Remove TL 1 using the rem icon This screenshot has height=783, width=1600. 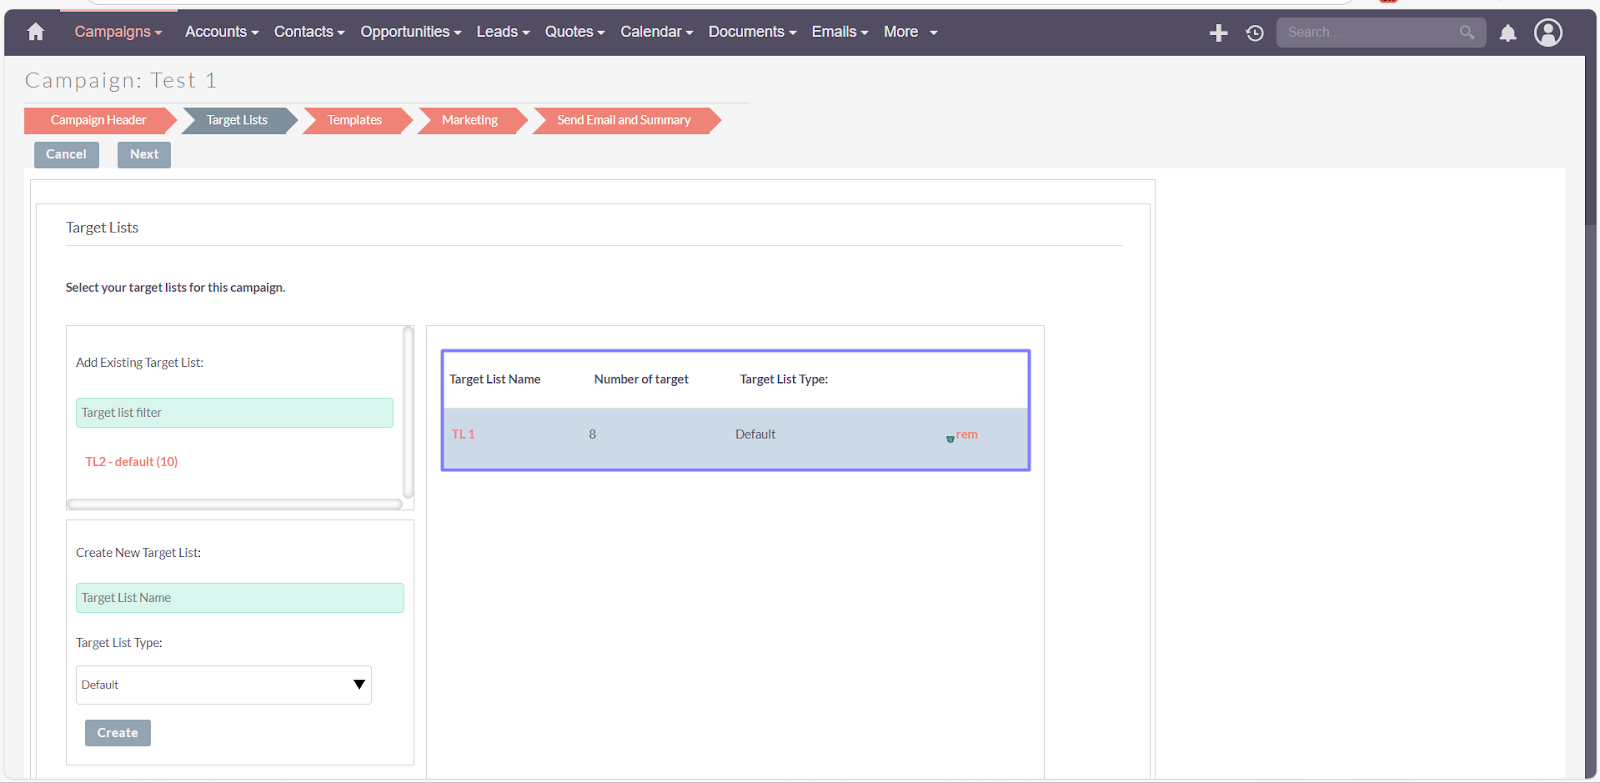tap(963, 435)
